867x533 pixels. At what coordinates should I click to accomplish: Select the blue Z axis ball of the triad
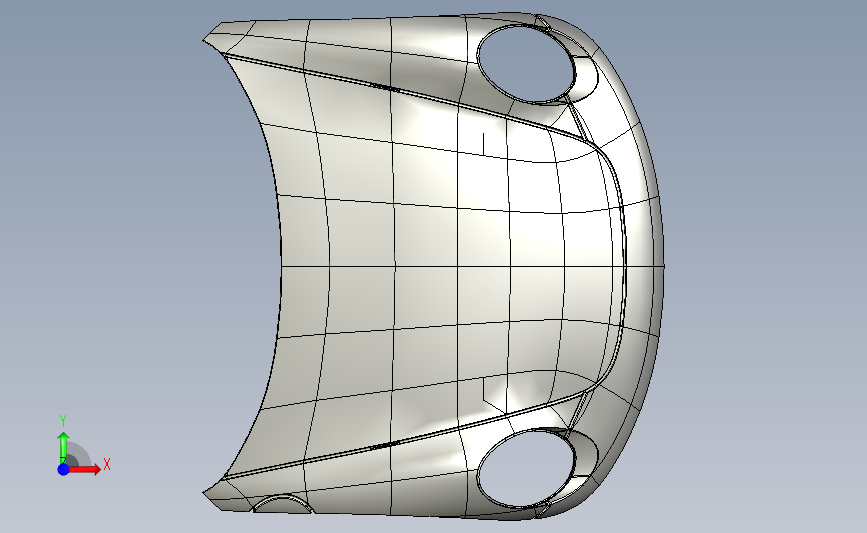[x=64, y=469]
